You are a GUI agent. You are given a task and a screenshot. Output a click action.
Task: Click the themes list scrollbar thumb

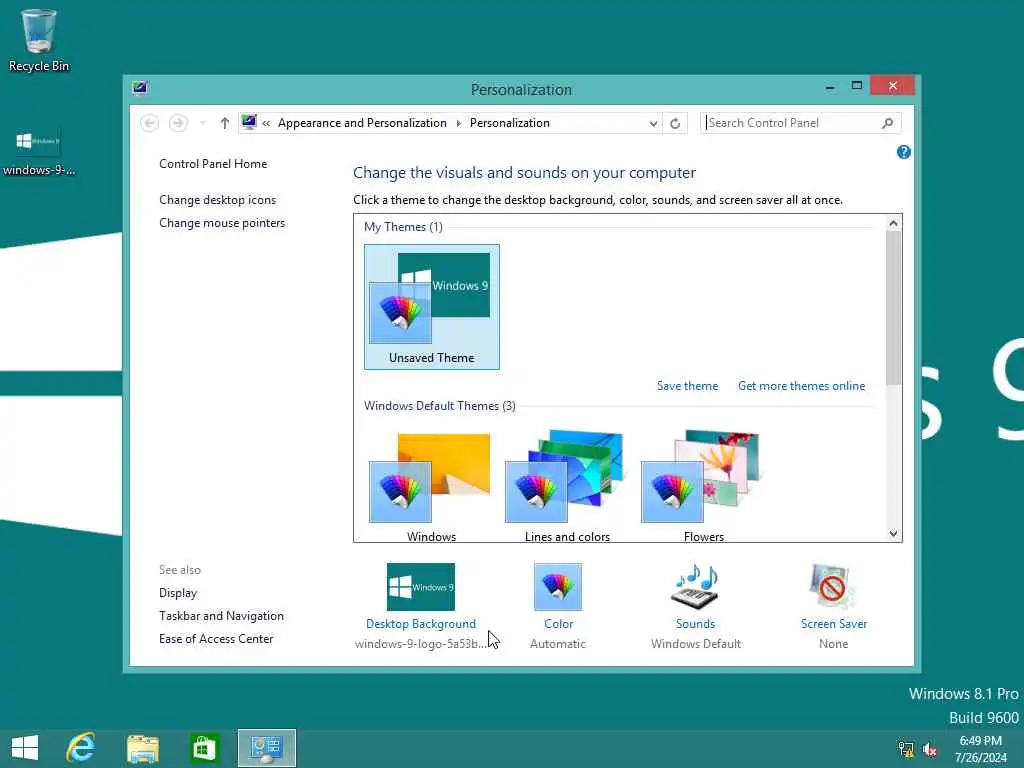coord(893,307)
